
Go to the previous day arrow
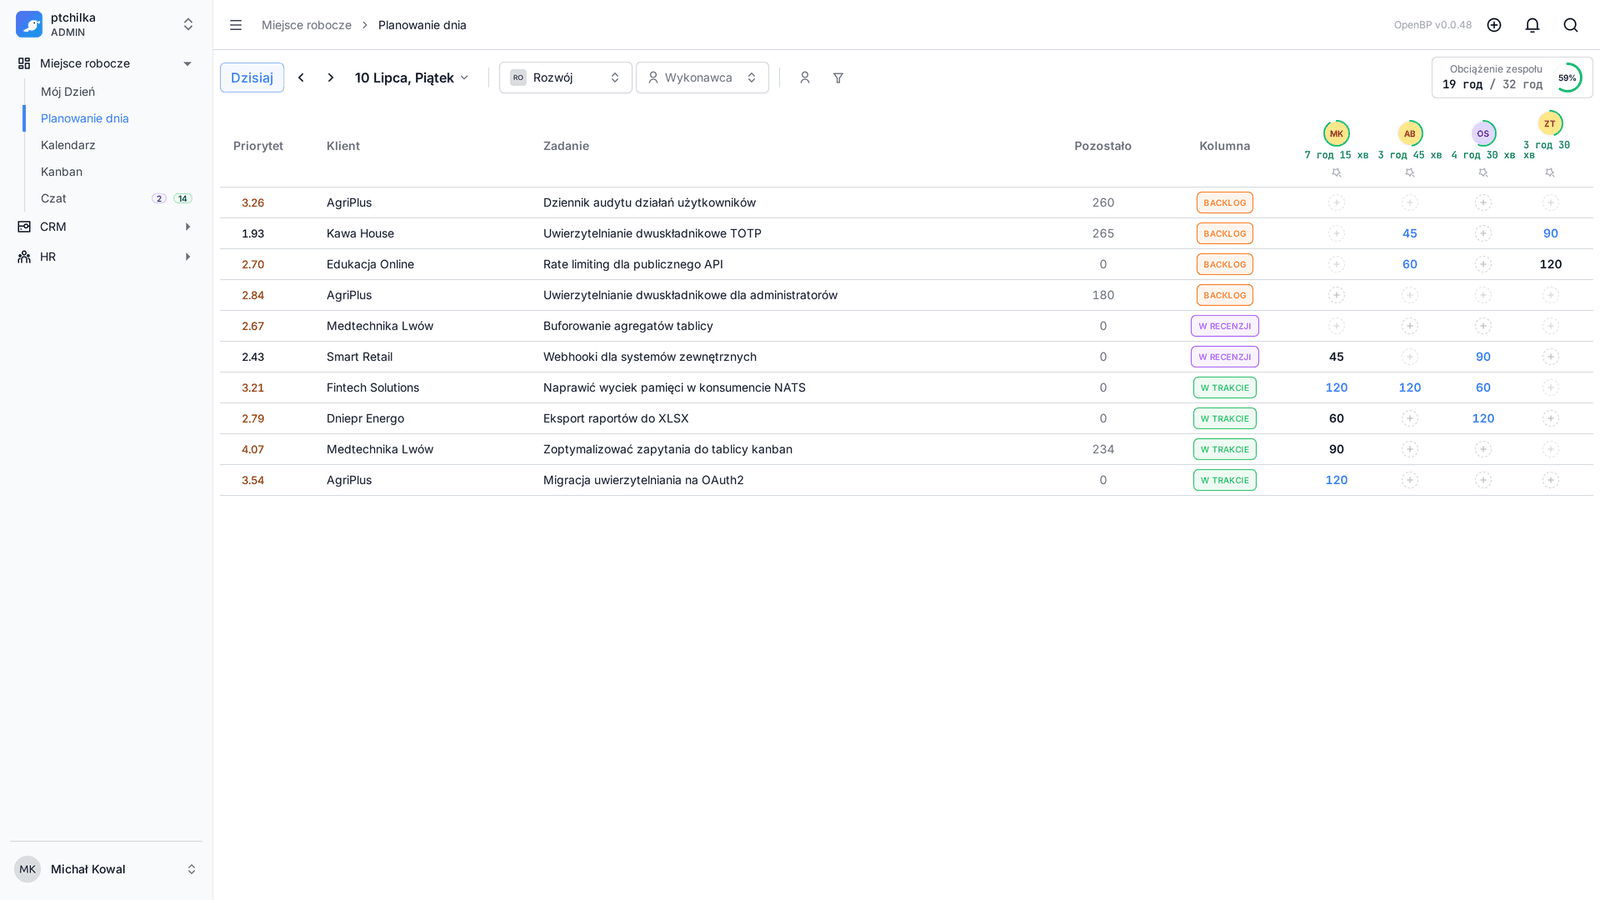[301, 78]
